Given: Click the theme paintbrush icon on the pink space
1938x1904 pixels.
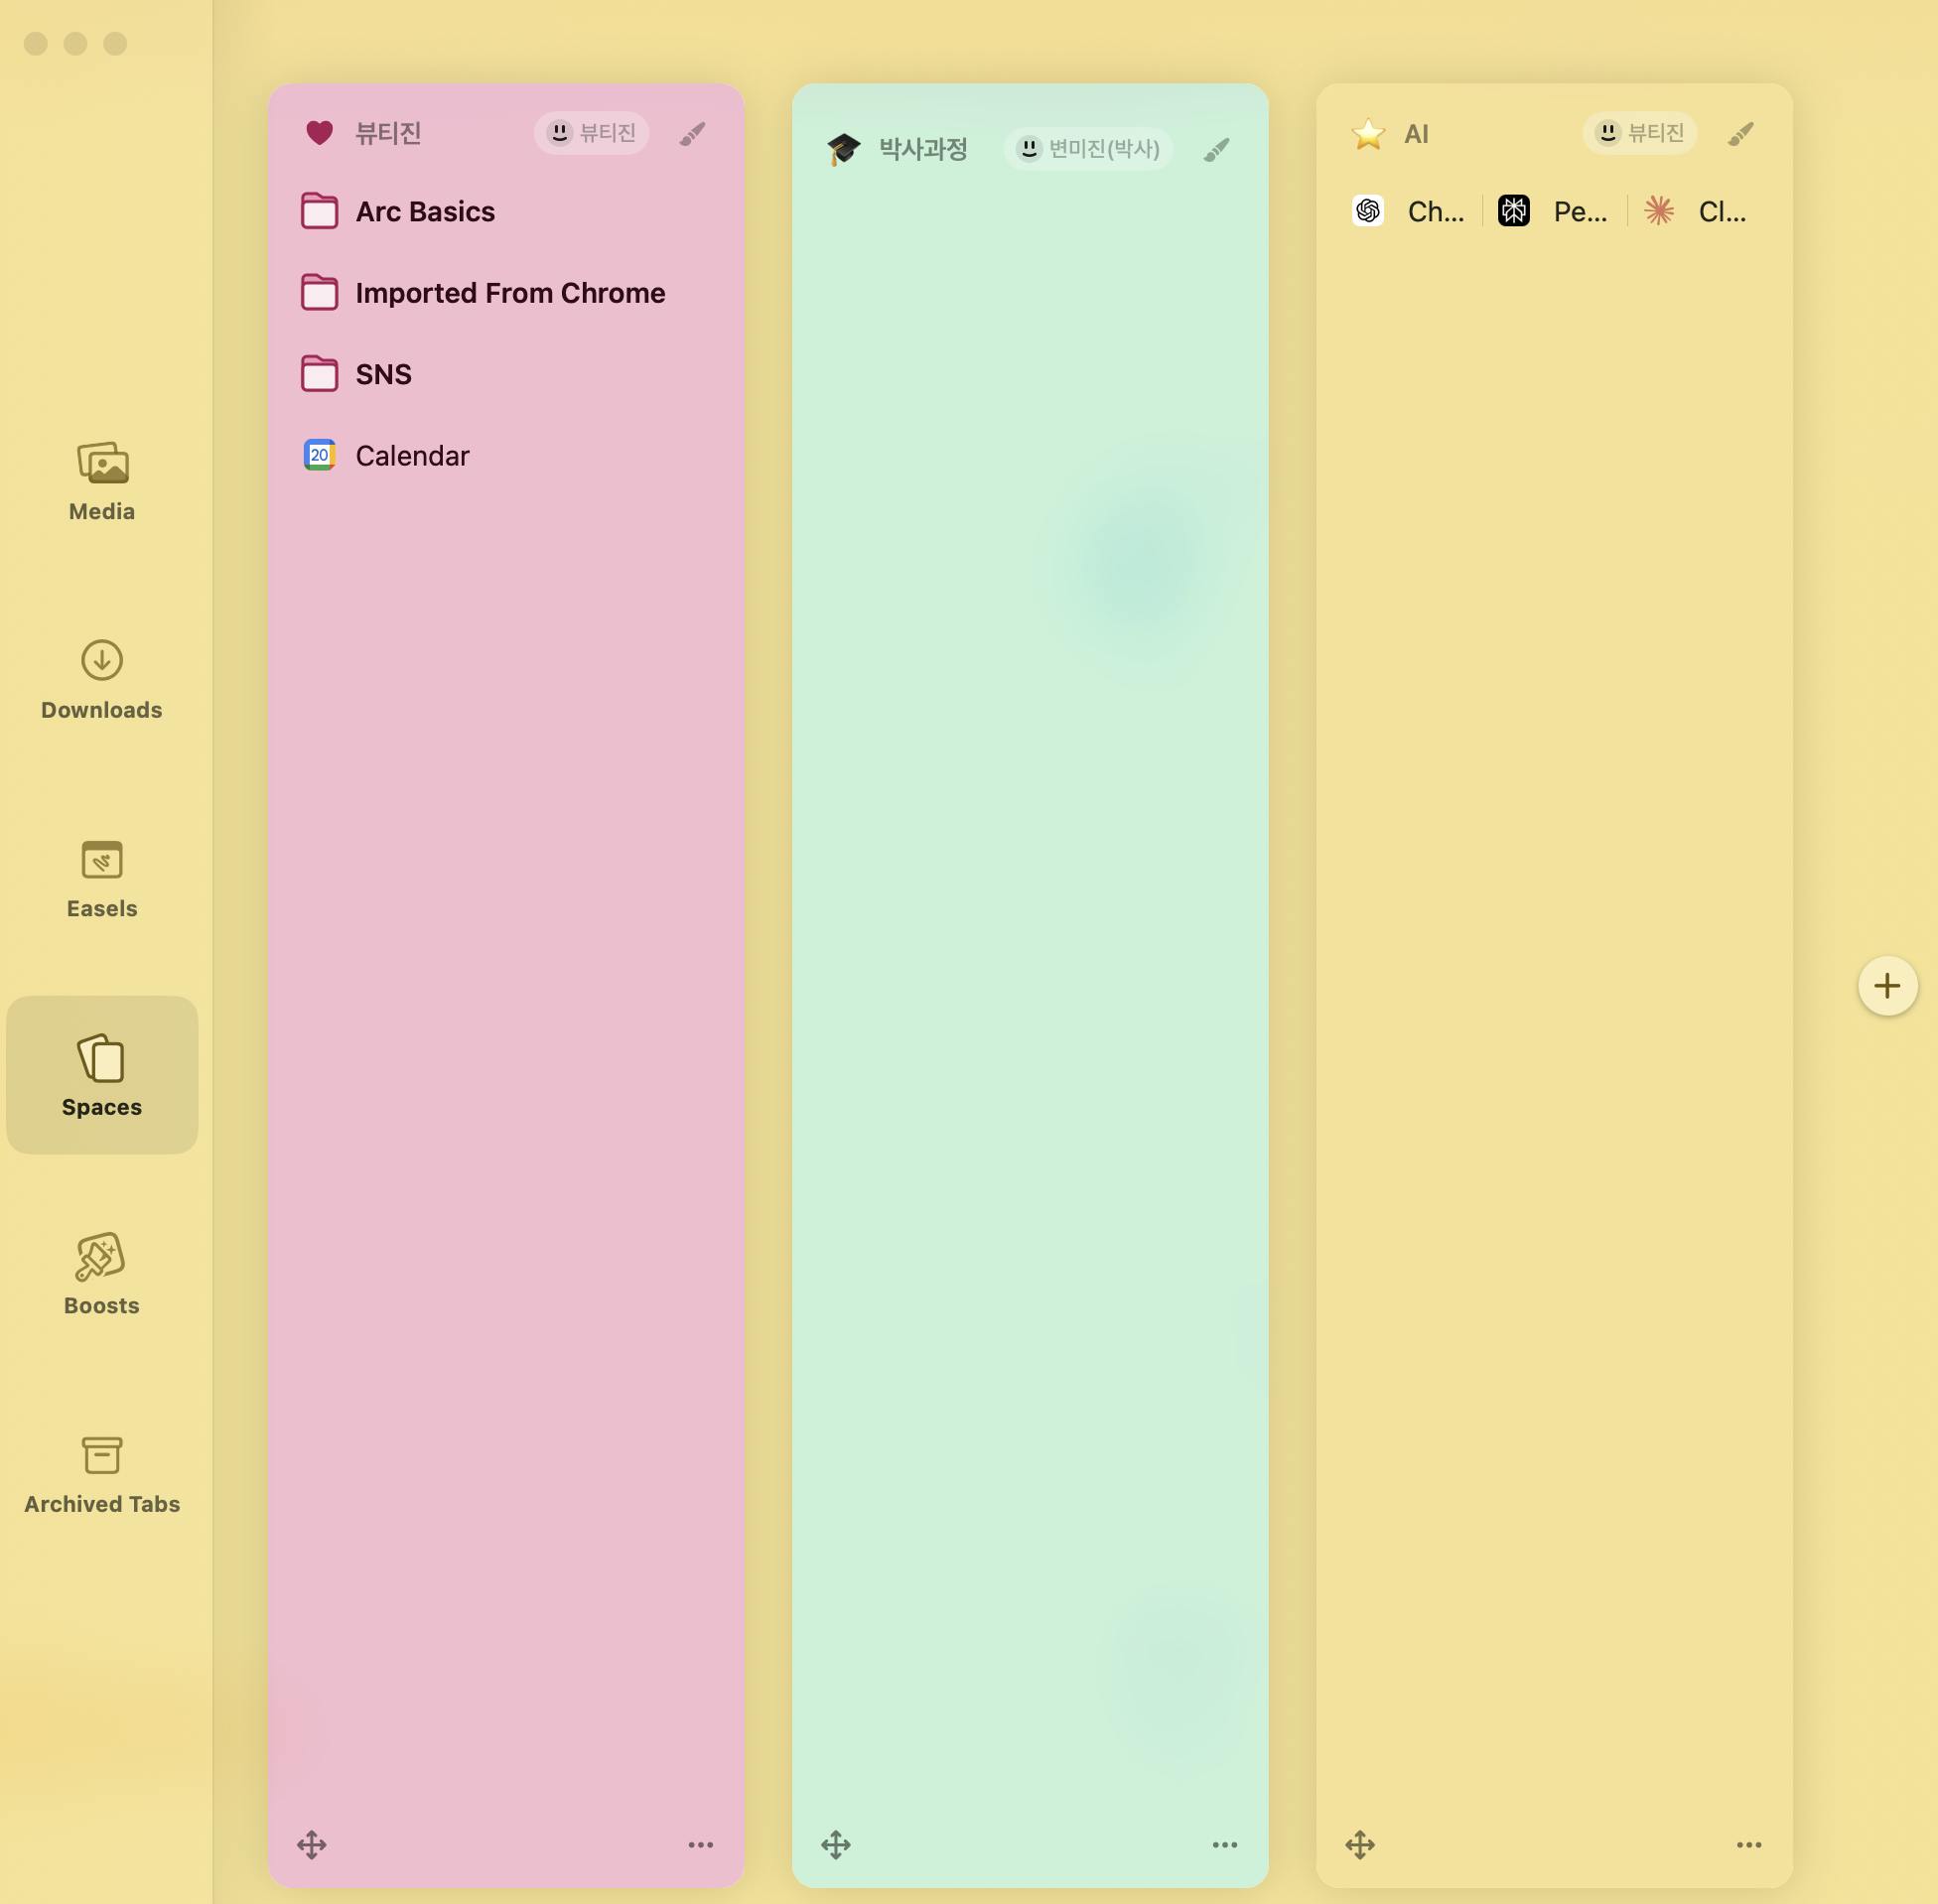Looking at the screenshot, I should 692,134.
